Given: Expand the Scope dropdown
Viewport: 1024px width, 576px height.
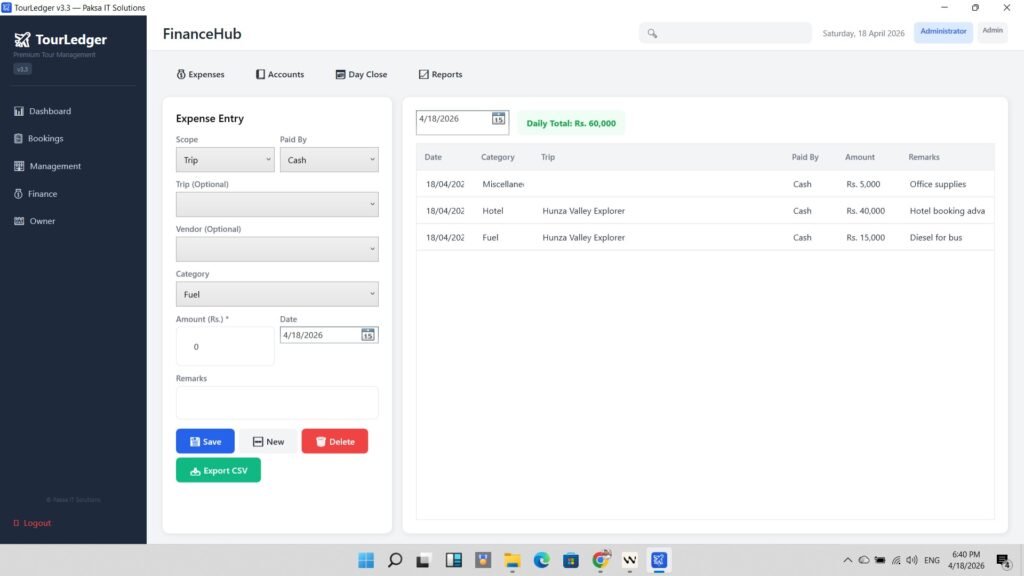Looking at the screenshot, I should 225,160.
